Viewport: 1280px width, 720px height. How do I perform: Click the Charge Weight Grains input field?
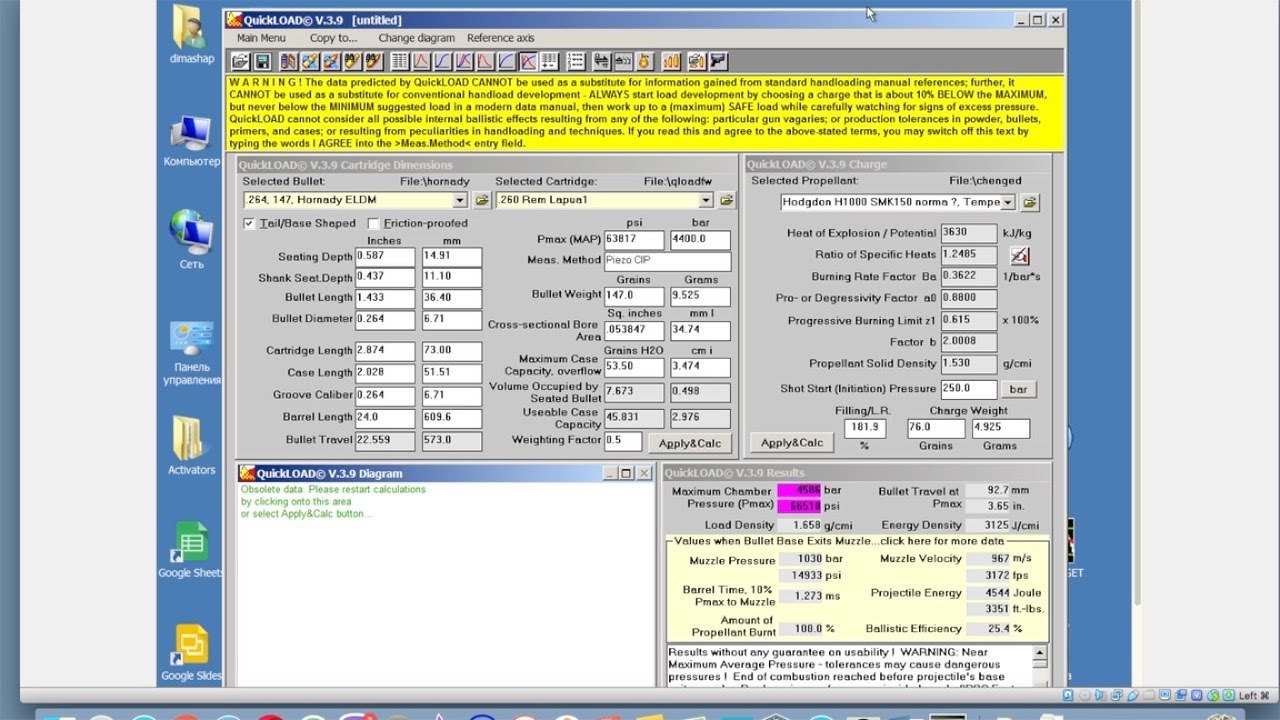pos(936,429)
